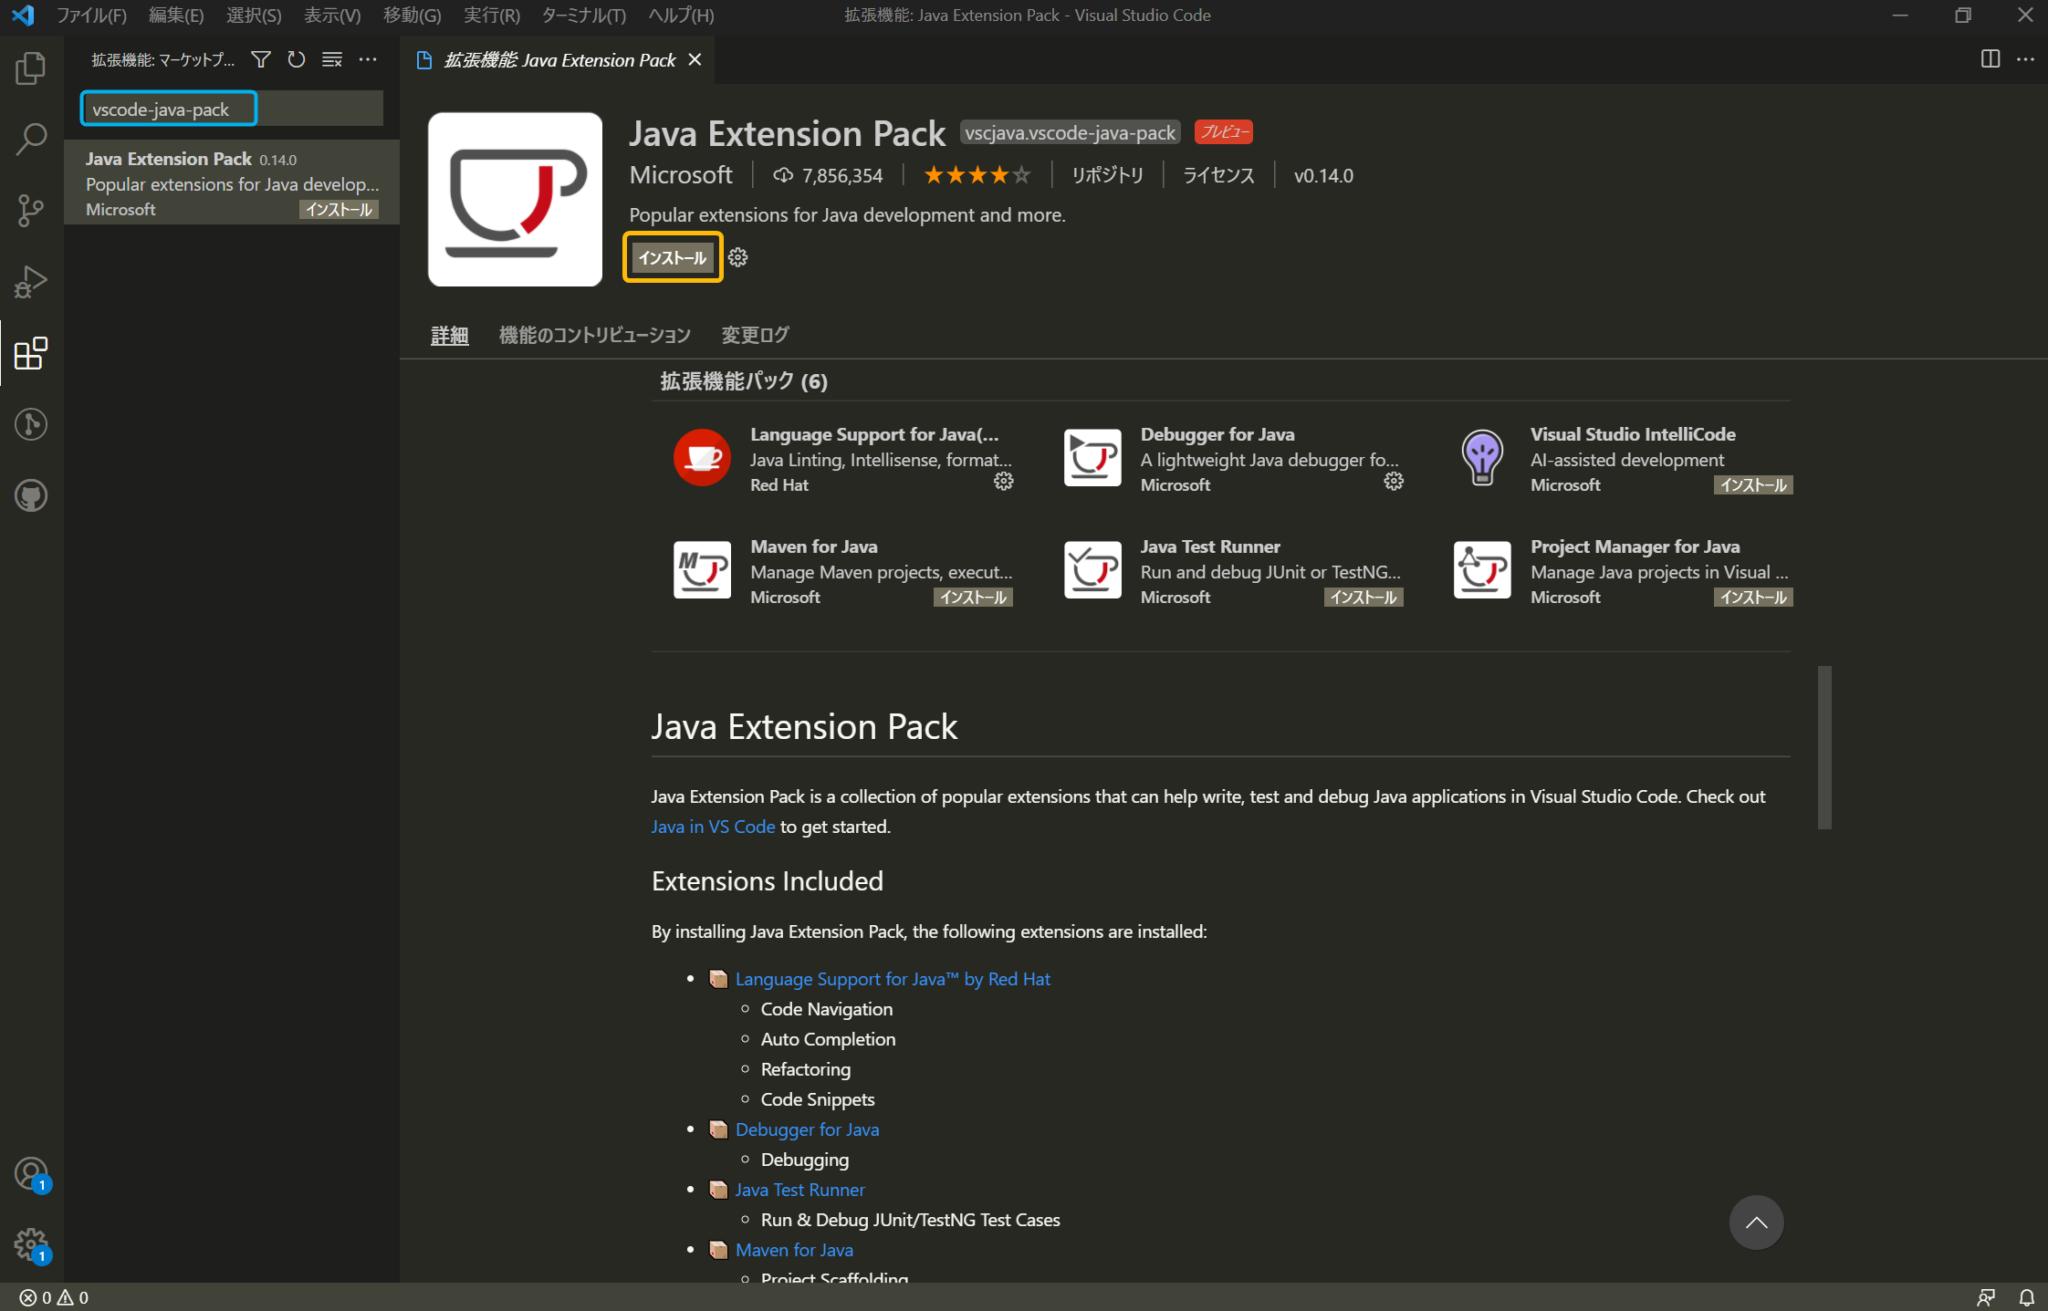Open the ターミナル(T) menu
Viewport: 2048px width, 1311px height.
[x=583, y=15]
